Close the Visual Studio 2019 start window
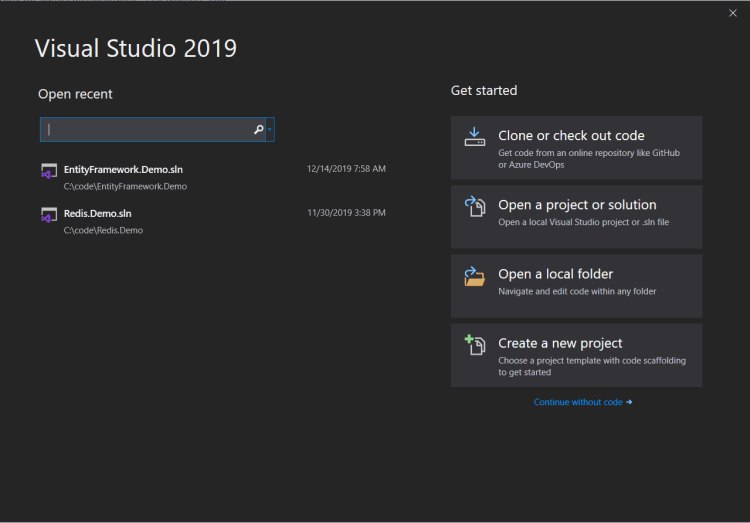The width and height of the screenshot is (750, 523). coord(733,13)
